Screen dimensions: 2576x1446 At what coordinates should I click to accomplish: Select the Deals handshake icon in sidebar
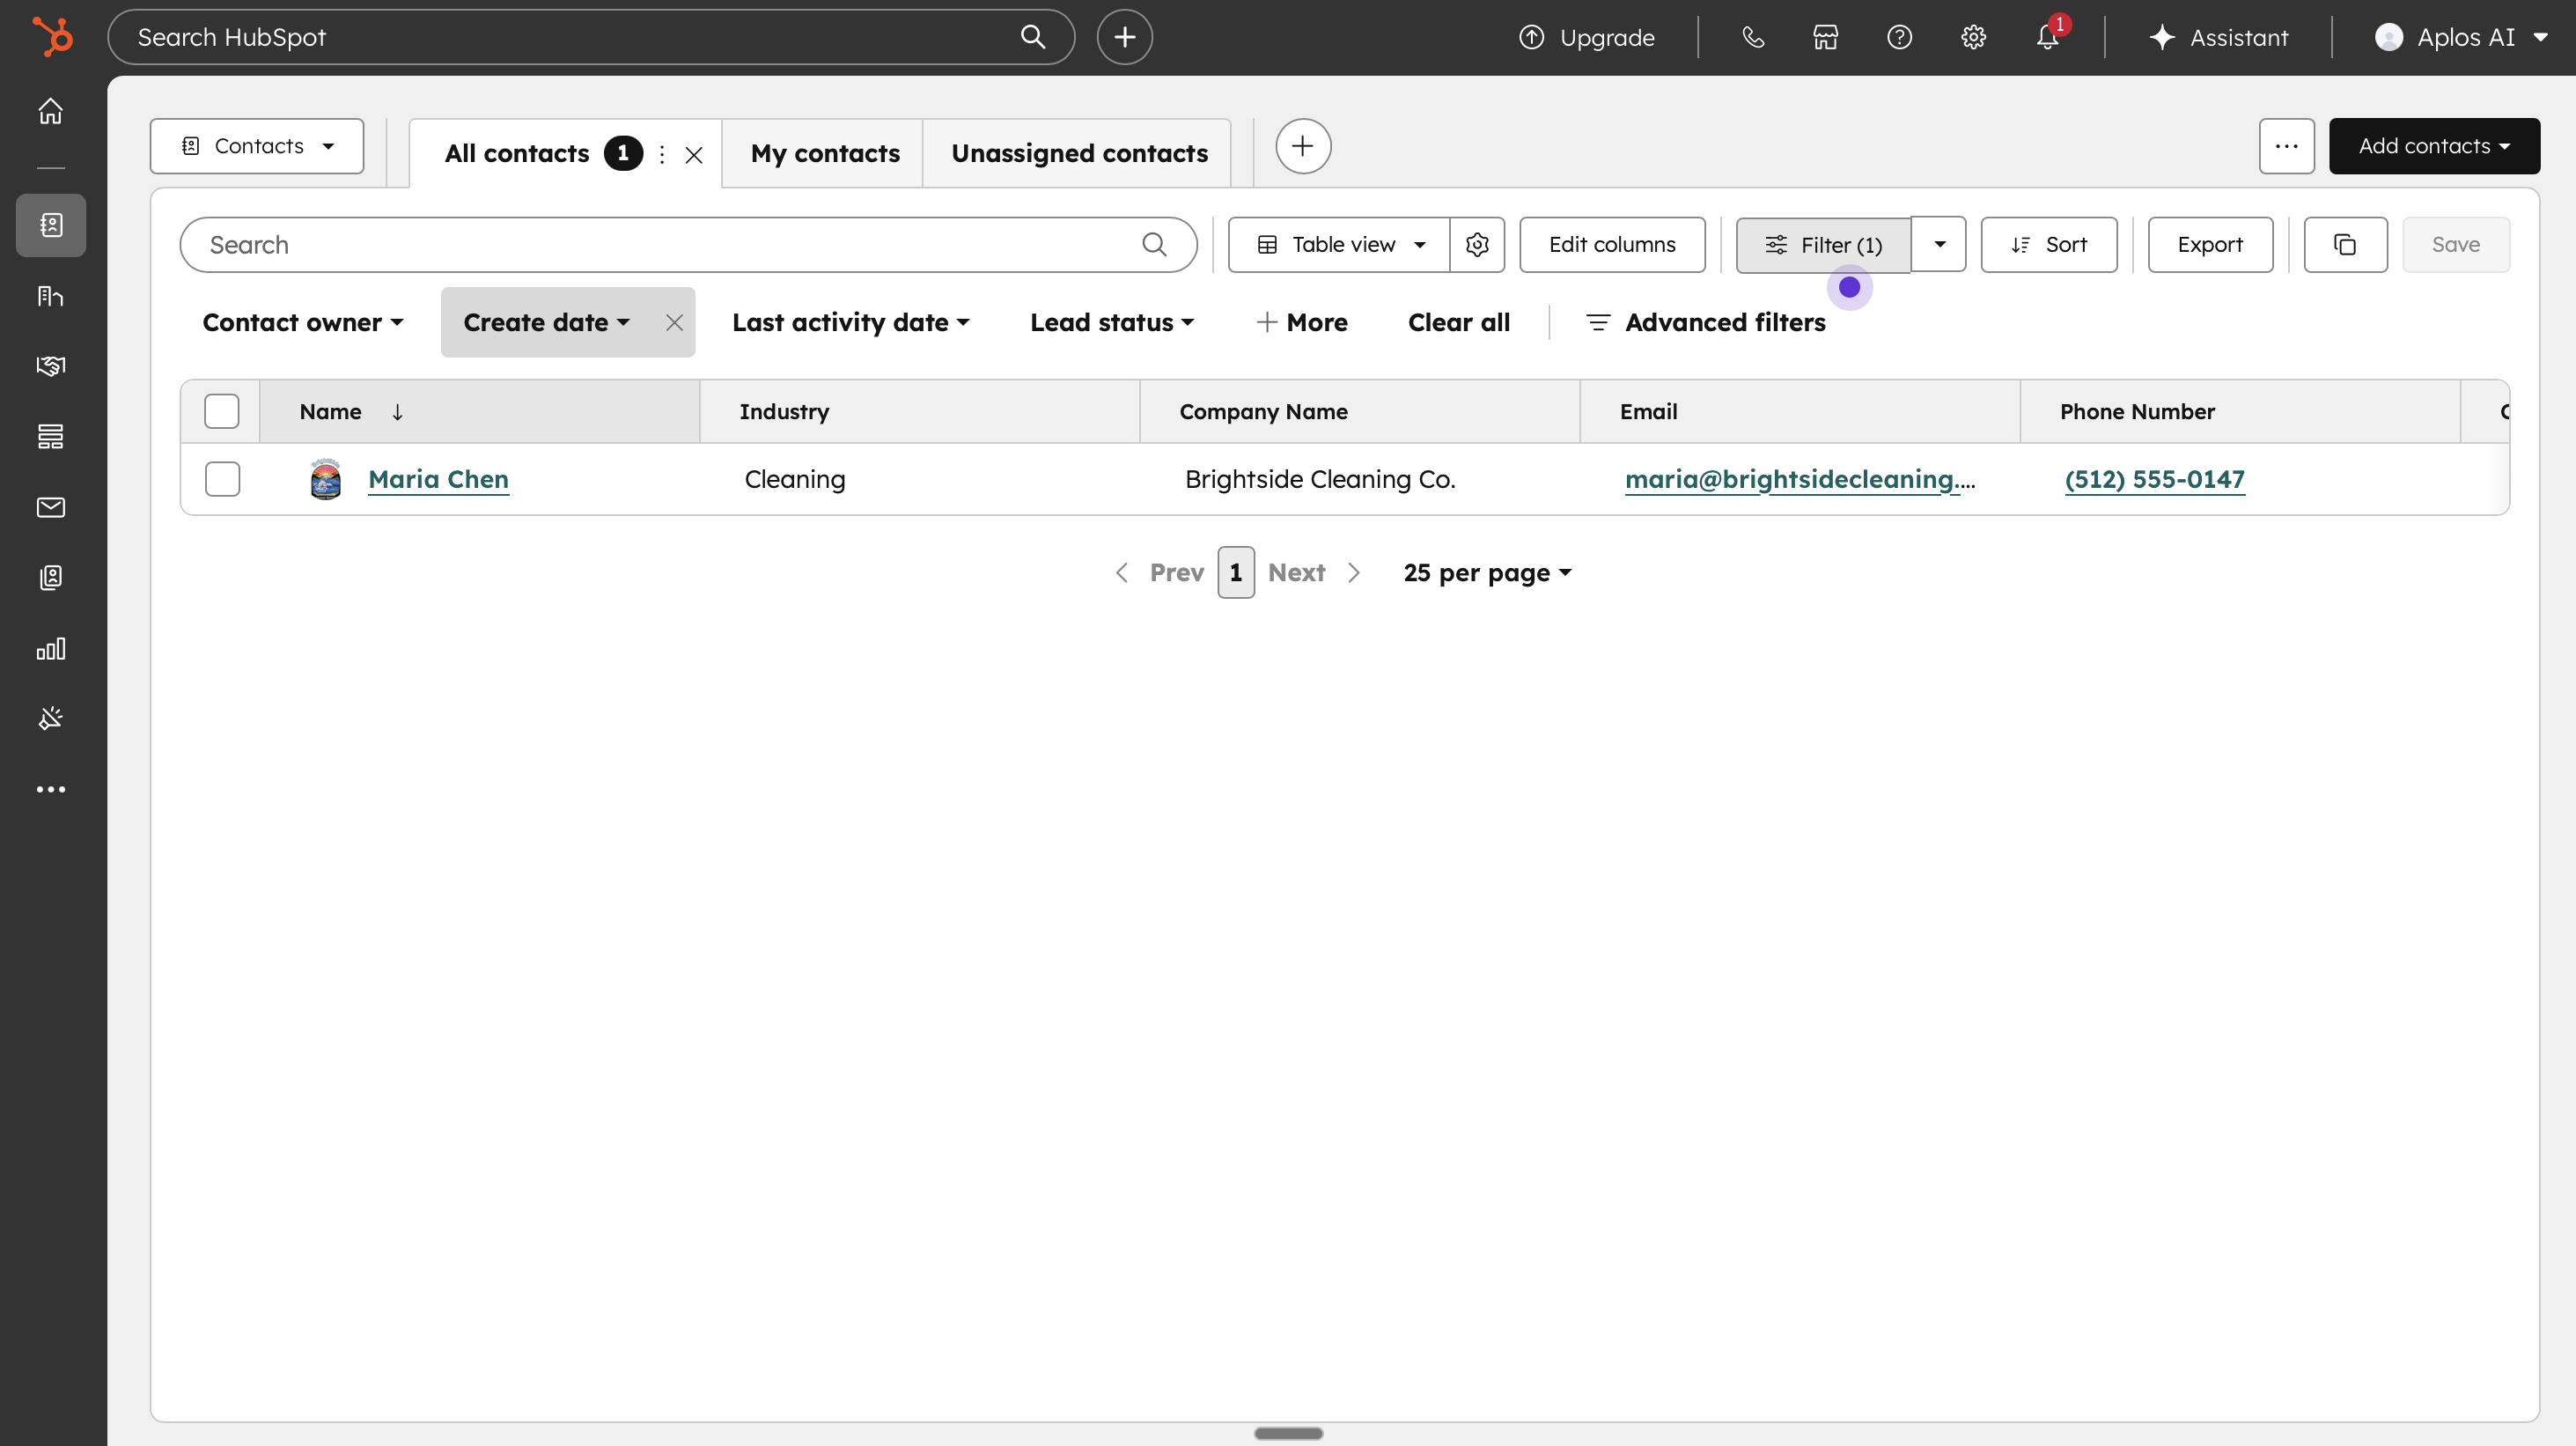(50, 365)
